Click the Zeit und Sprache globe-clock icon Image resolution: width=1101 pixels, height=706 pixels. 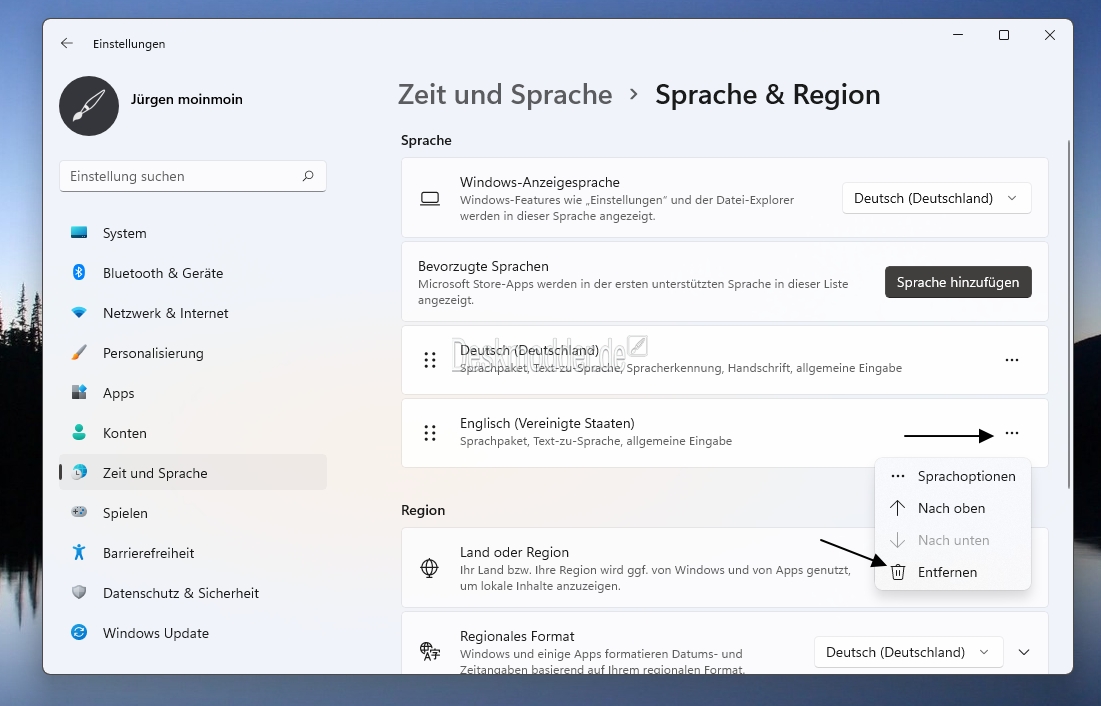(79, 473)
